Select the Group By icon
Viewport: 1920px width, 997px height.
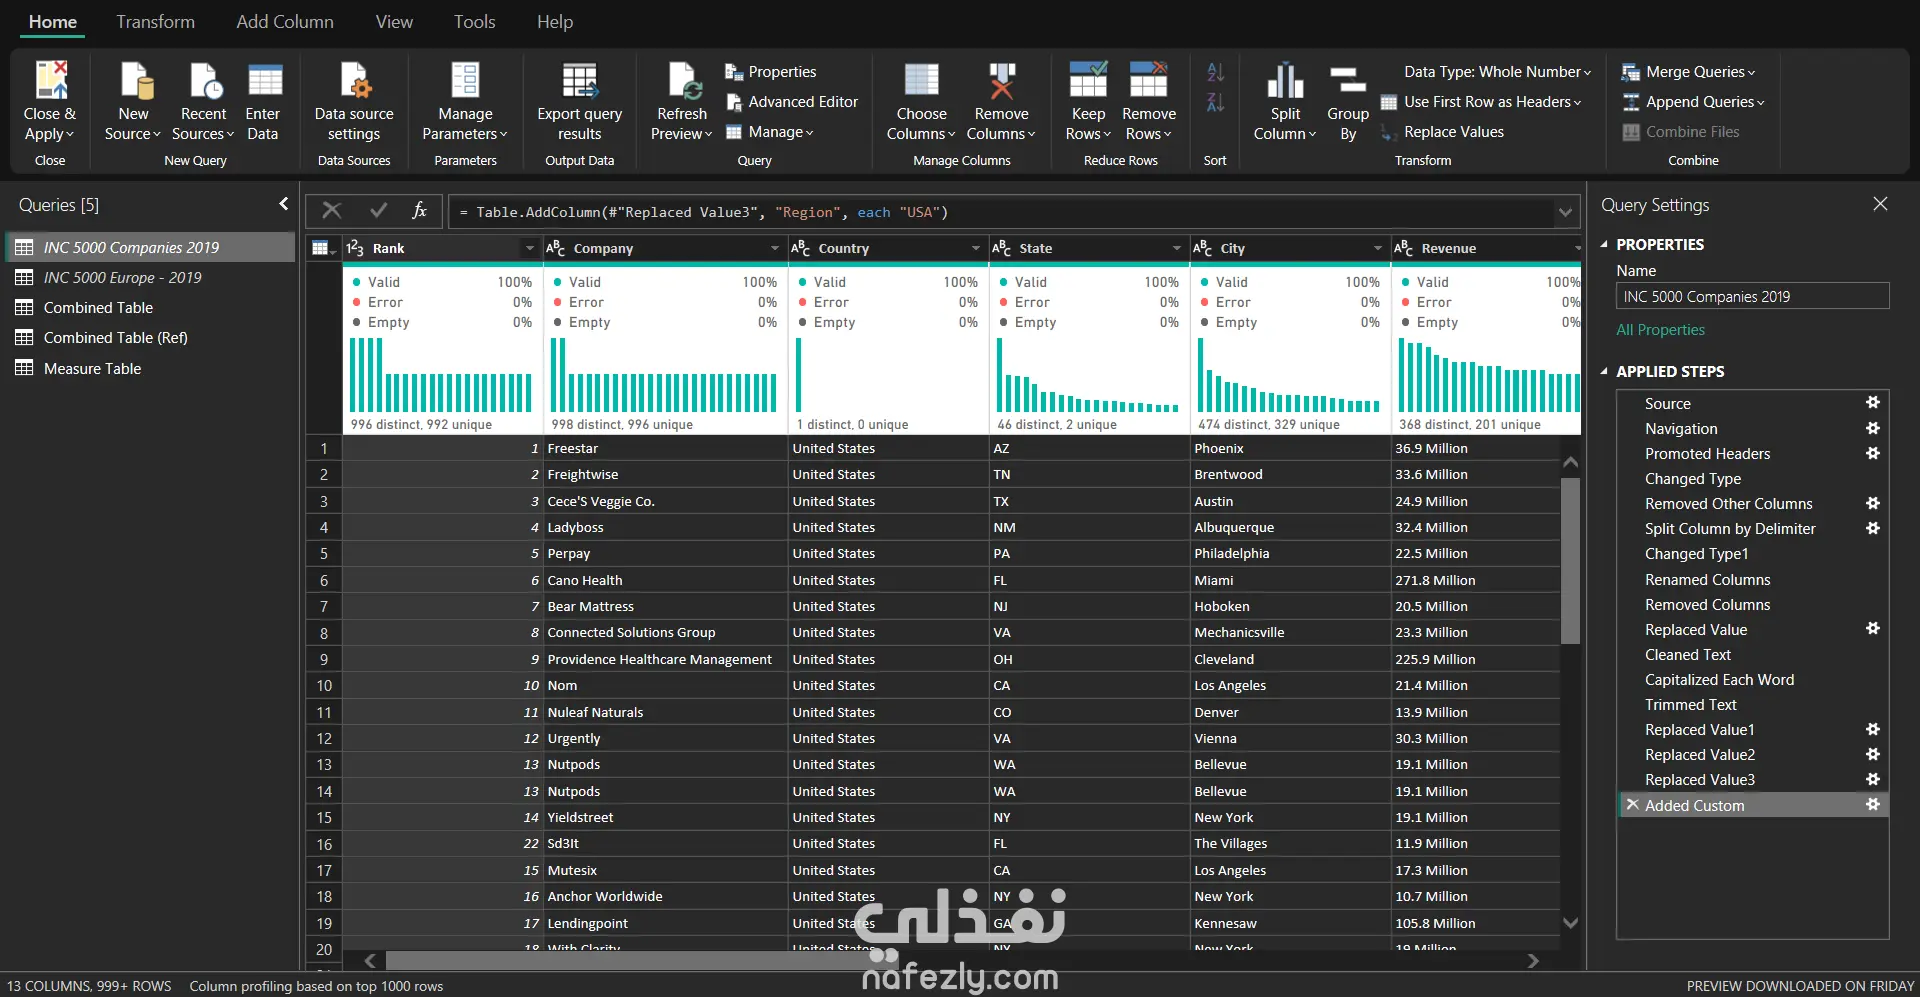click(x=1347, y=80)
